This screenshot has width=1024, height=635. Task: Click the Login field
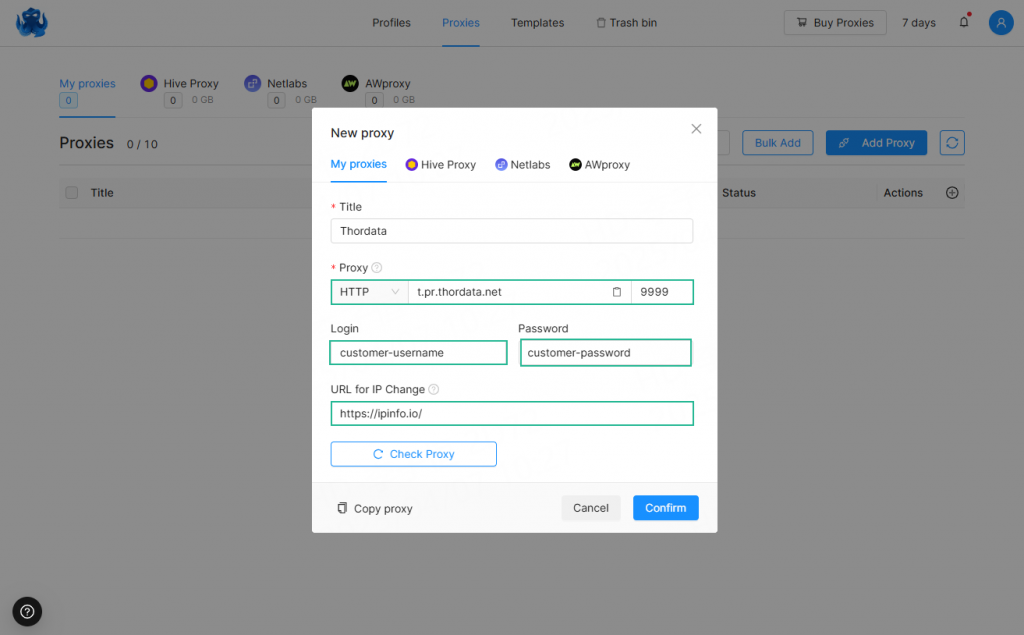[x=419, y=353]
